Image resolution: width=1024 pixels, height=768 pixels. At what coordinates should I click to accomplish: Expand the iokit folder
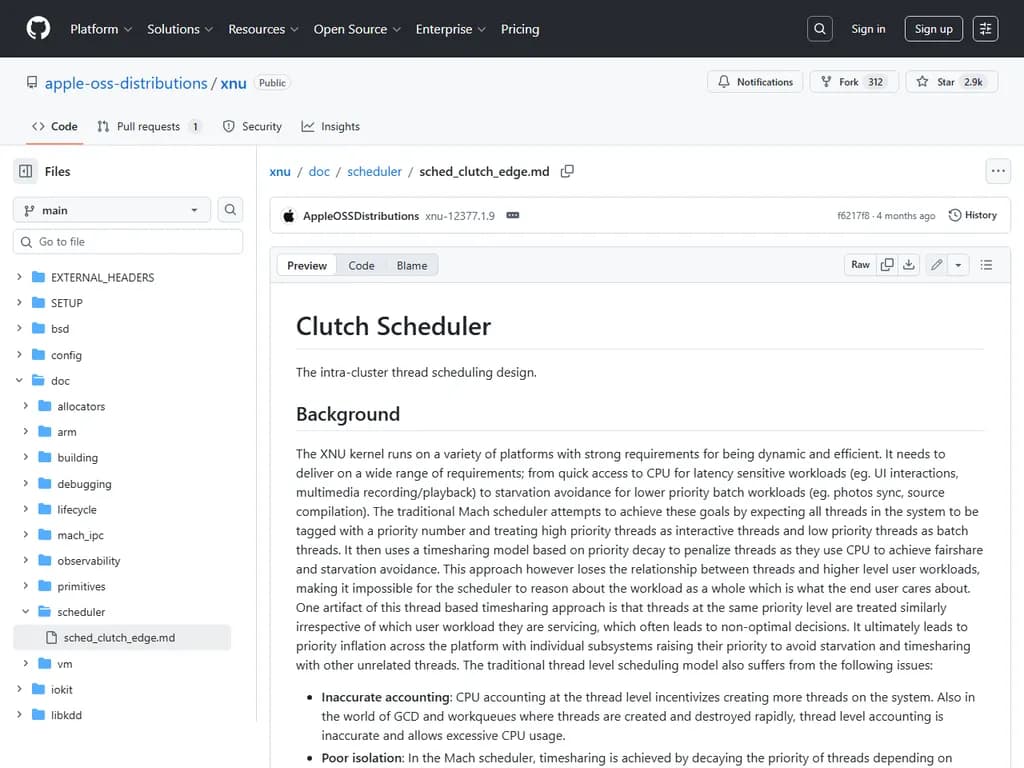[x=19, y=689]
